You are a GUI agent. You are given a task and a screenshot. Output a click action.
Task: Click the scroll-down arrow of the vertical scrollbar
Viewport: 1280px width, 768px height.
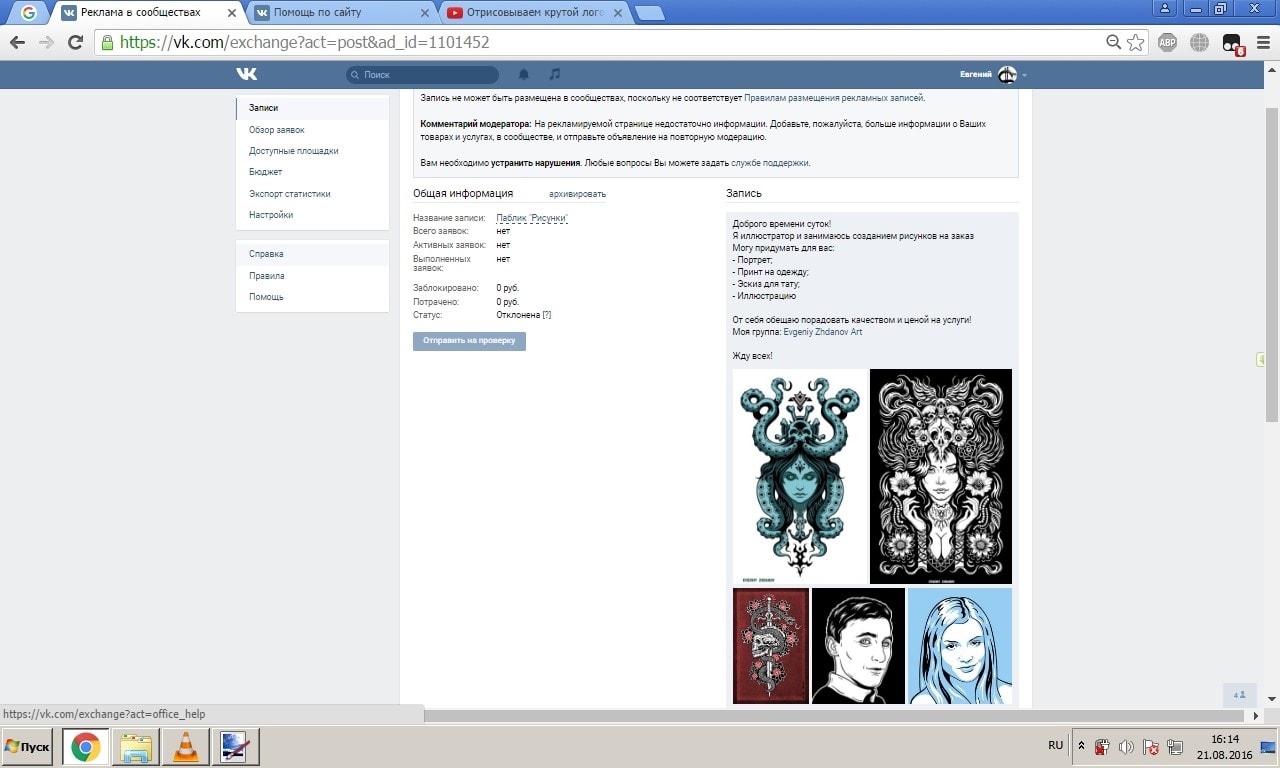click(1271, 699)
